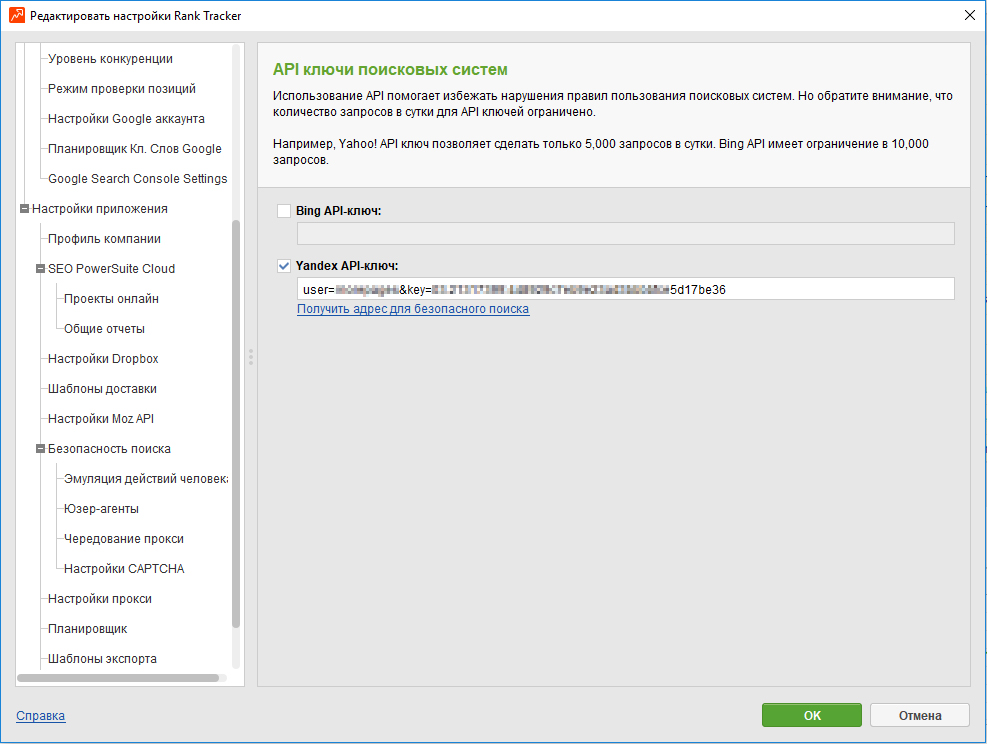The image size is (987, 744).
Task: Select Безопасность поиска item
Action: coord(110,449)
